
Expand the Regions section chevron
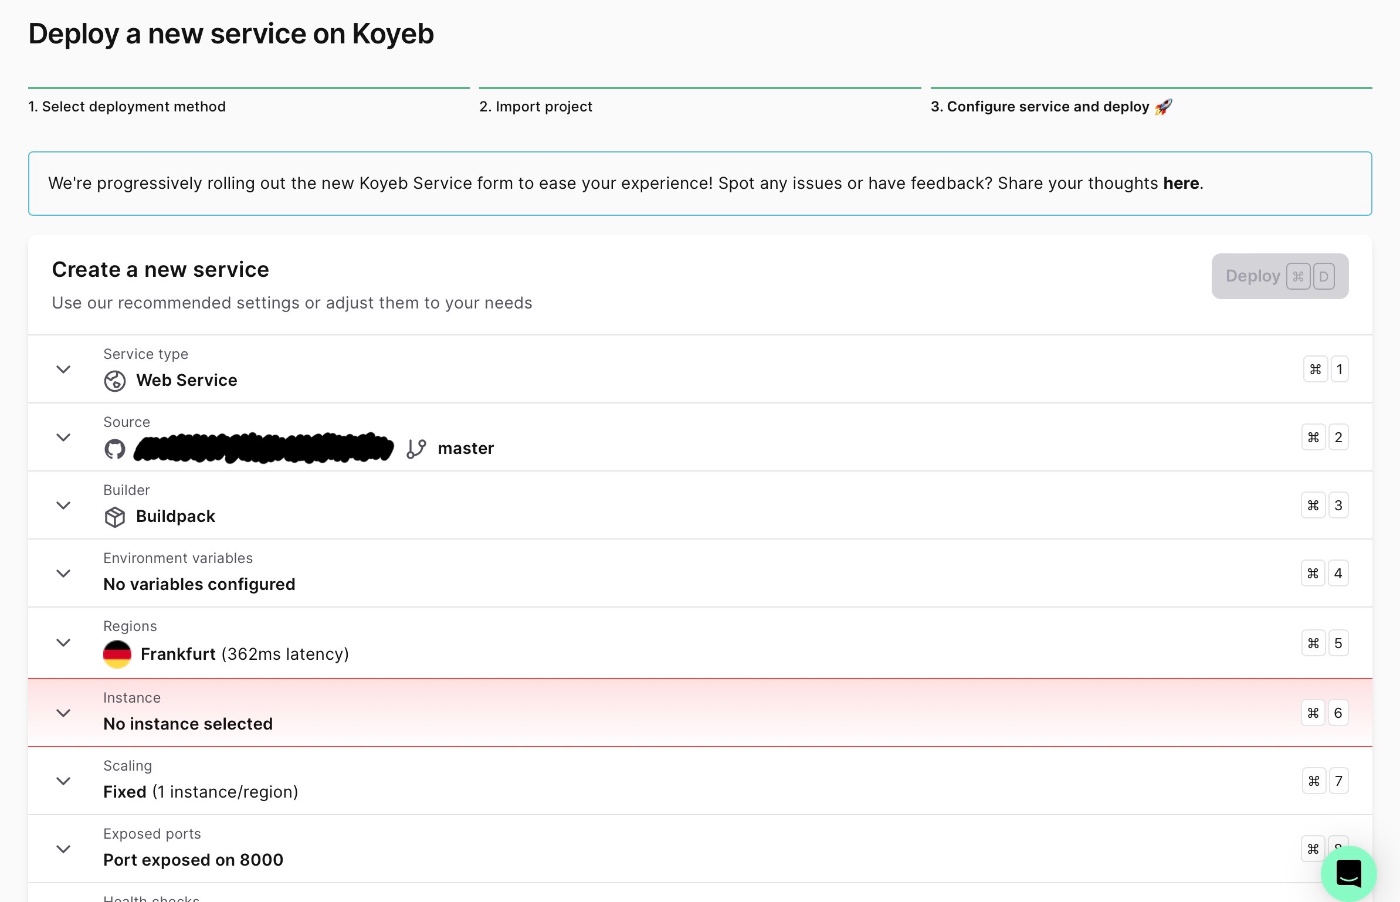pos(63,642)
